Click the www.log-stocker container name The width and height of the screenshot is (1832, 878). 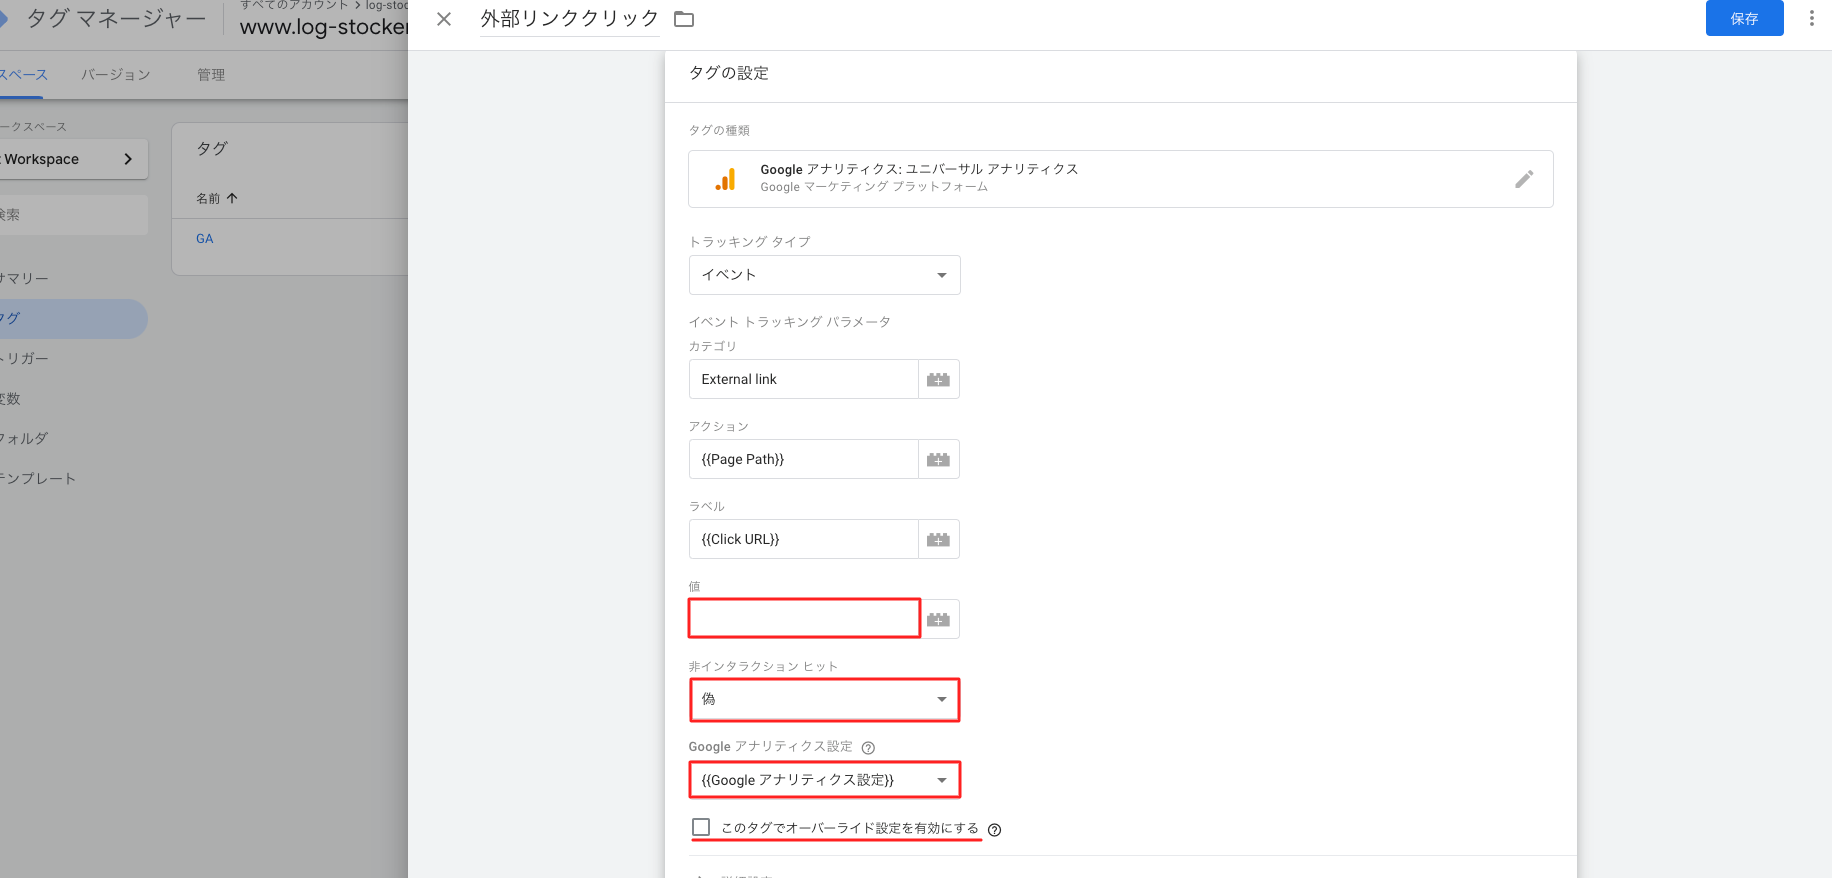[324, 27]
